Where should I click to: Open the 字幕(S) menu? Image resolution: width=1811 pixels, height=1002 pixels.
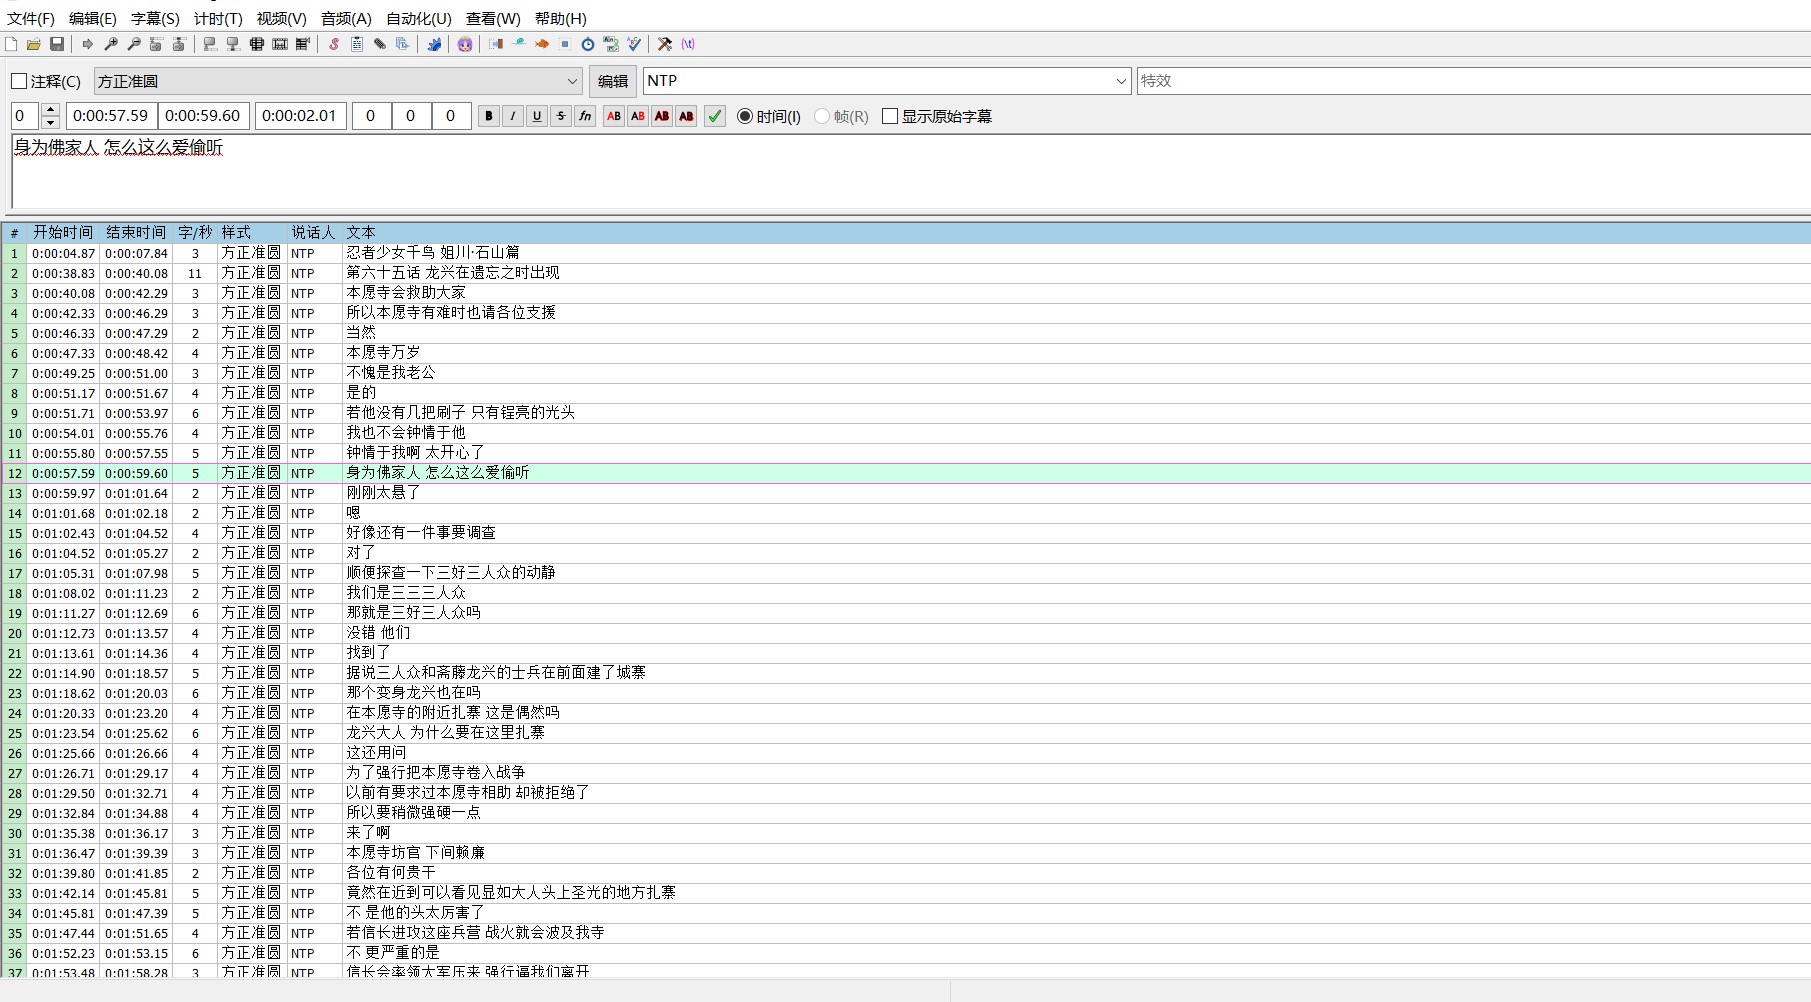(x=155, y=18)
